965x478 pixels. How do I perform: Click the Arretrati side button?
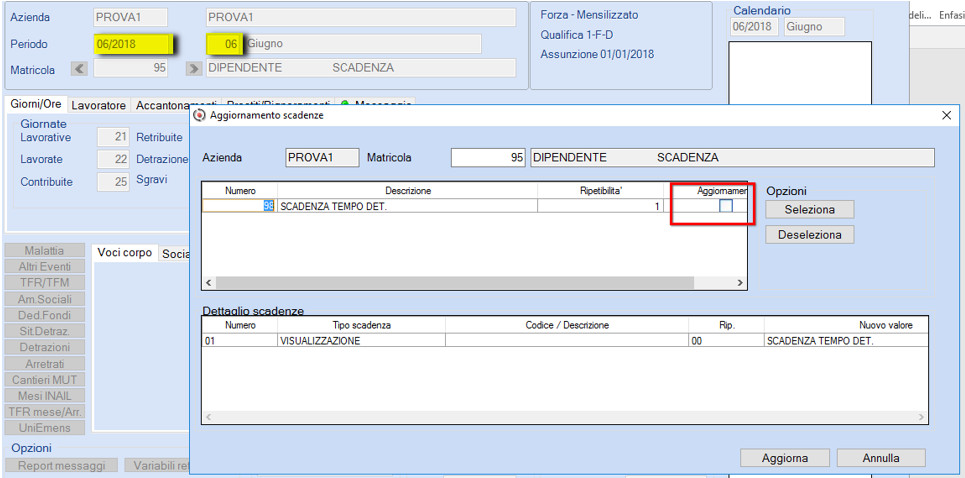[x=44, y=364]
